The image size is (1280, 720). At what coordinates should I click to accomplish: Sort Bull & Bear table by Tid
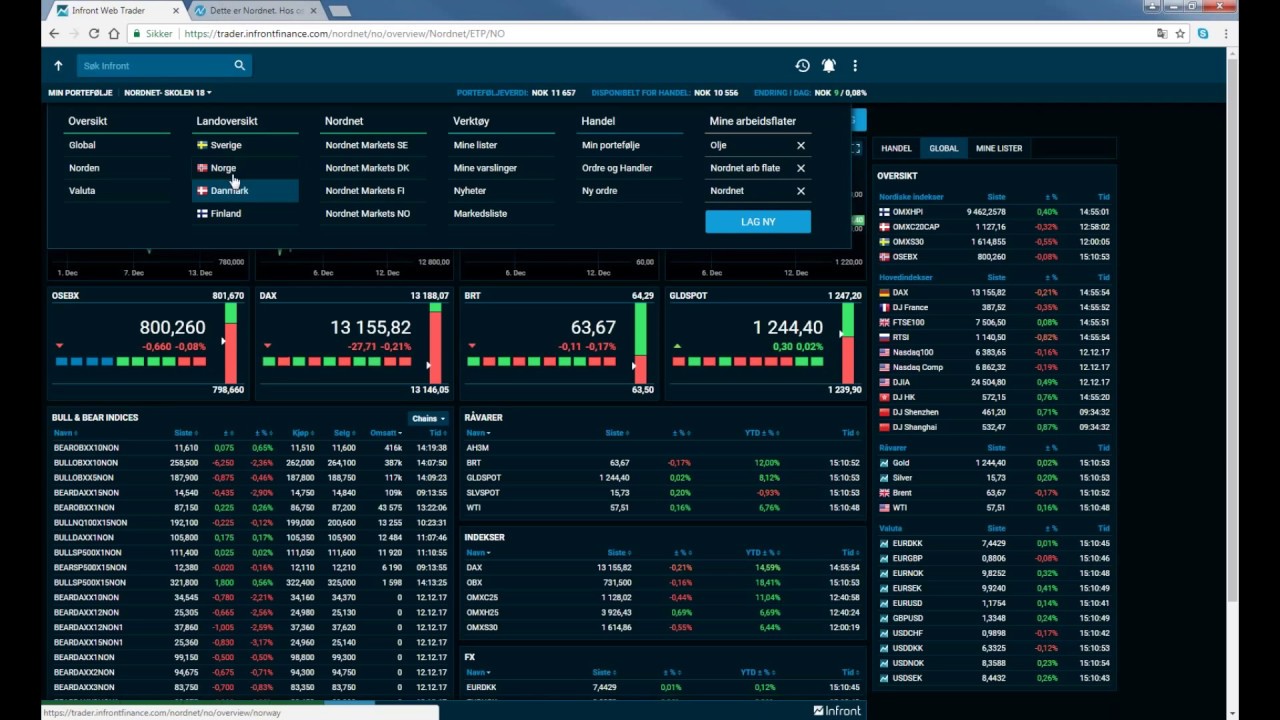(x=437, y=433)
